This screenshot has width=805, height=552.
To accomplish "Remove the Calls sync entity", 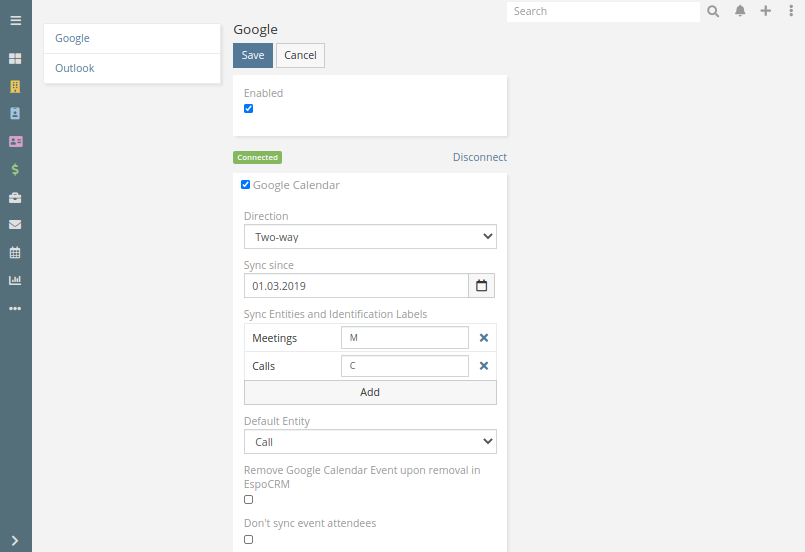I will point(484,366).
